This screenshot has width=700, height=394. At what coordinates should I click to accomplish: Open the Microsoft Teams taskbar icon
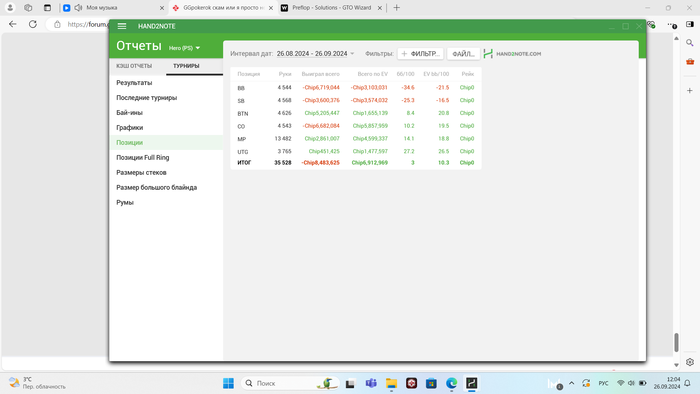click(x=371, y=383)
